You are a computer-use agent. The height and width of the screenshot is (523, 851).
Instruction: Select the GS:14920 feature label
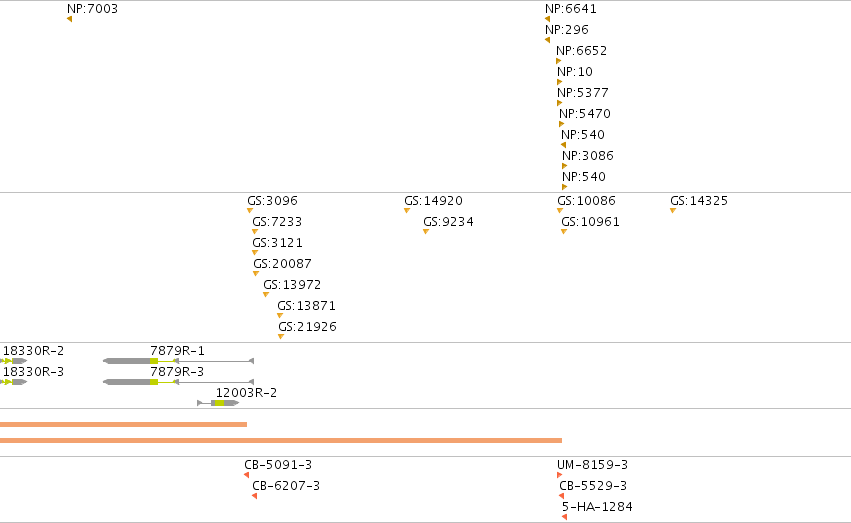[x=433, y=201]
